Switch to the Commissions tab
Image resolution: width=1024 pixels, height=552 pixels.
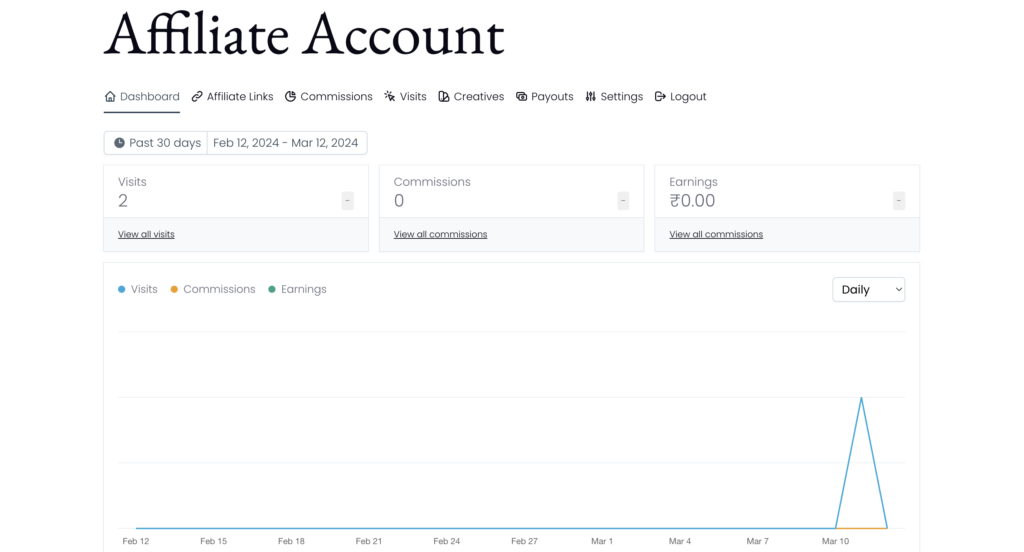click(x=336, y=97)
